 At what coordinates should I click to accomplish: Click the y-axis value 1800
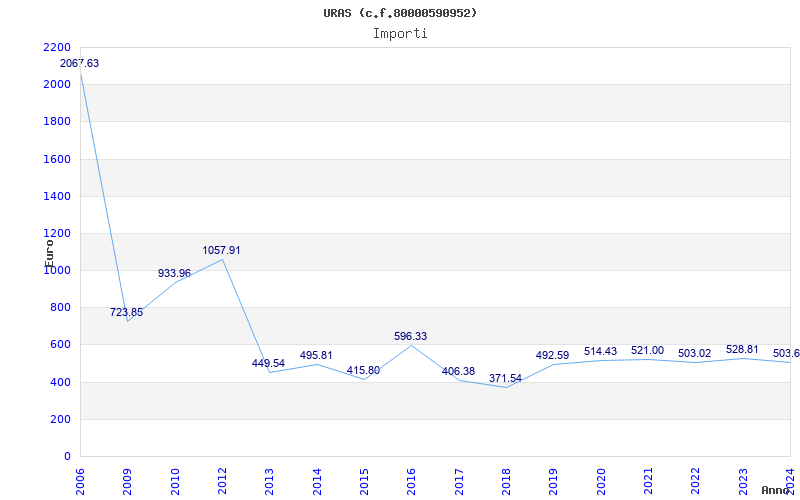click(x=57, y=122)
